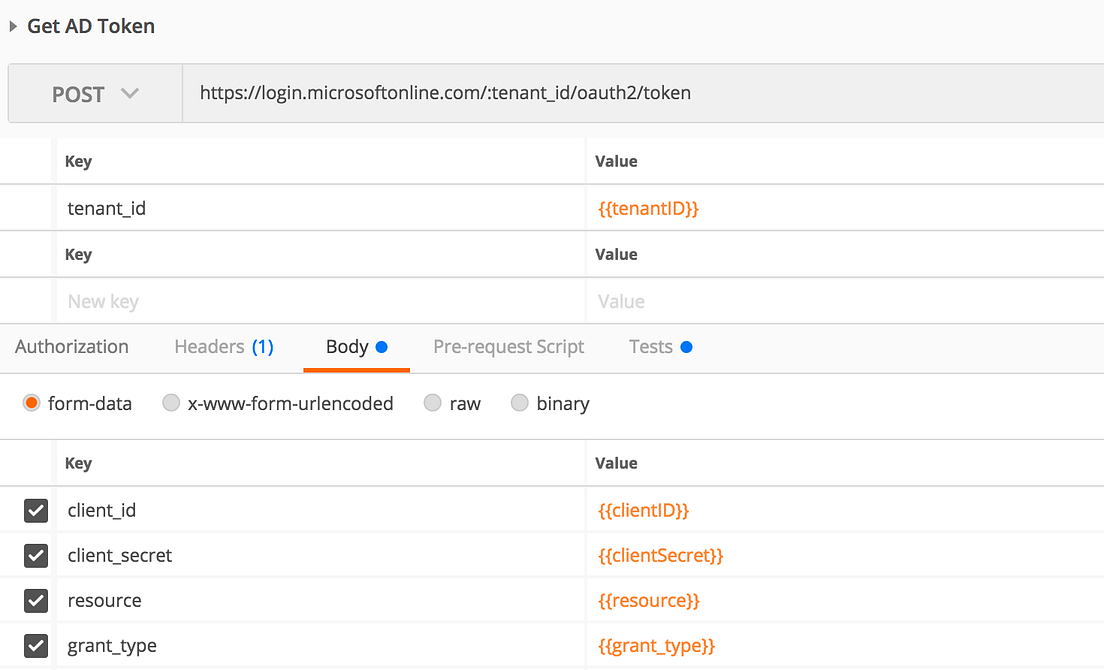Click the request URL field
The height and width of the screenshot is (670, 1104).
(640, 94)
